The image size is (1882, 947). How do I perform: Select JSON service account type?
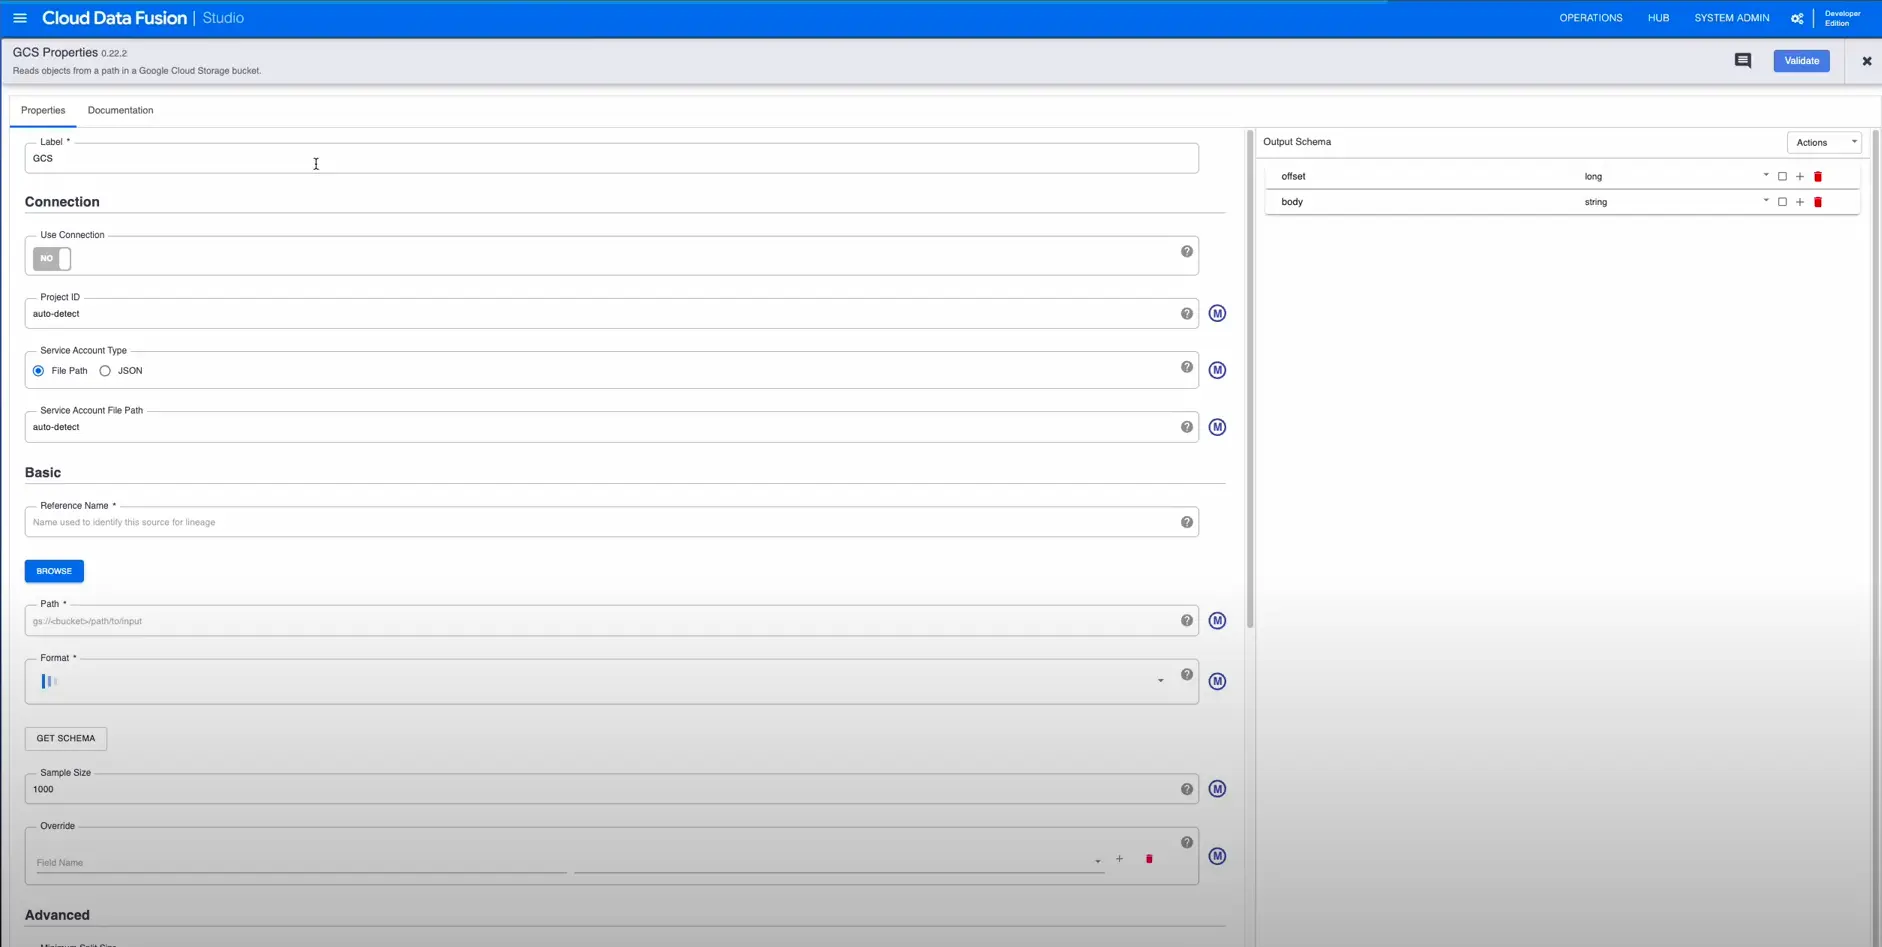pos(105,371)
